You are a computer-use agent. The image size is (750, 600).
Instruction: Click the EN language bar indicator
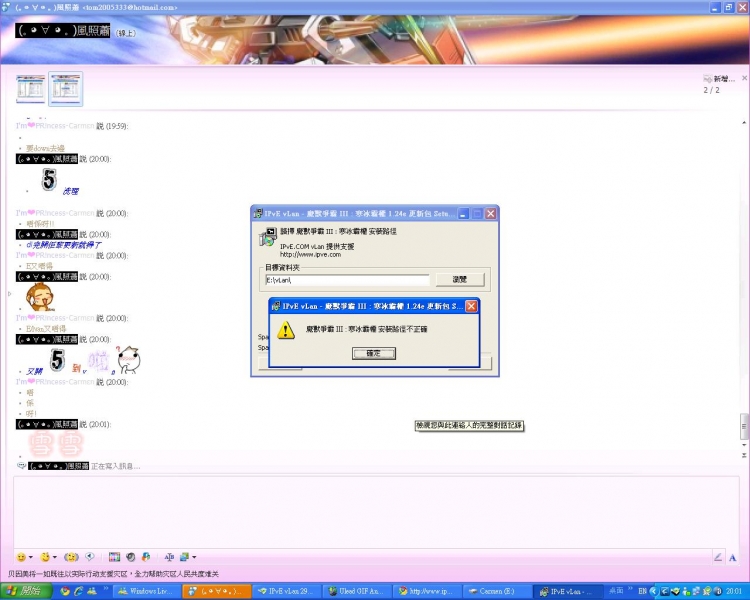click(x=642, y=591)
